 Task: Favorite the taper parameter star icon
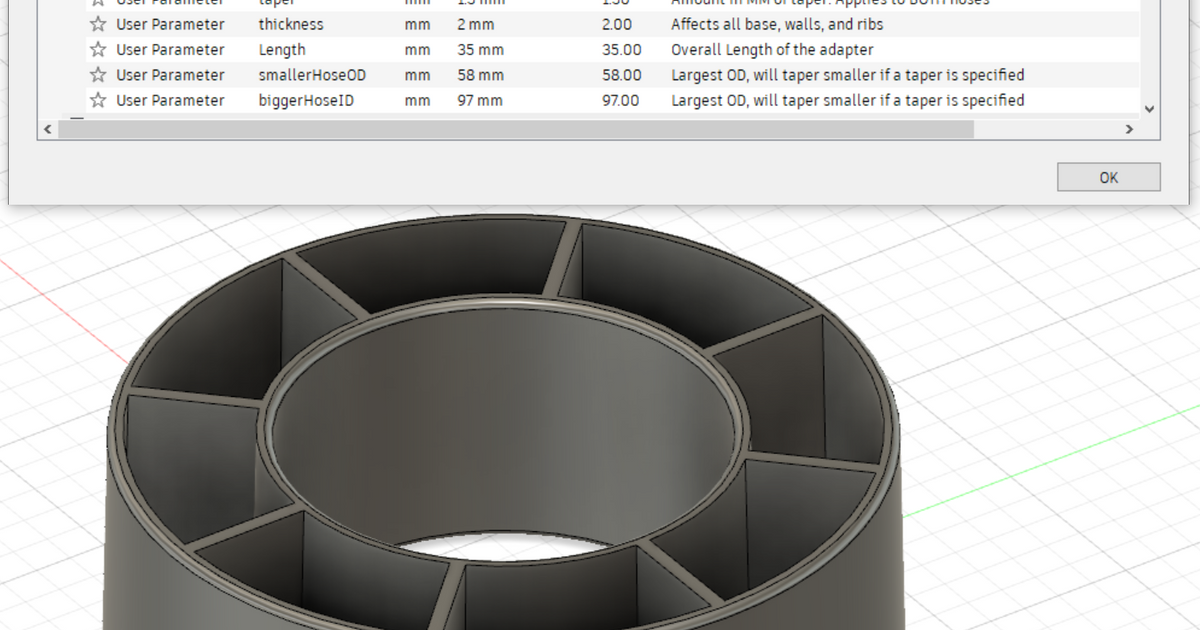point(97,4)
